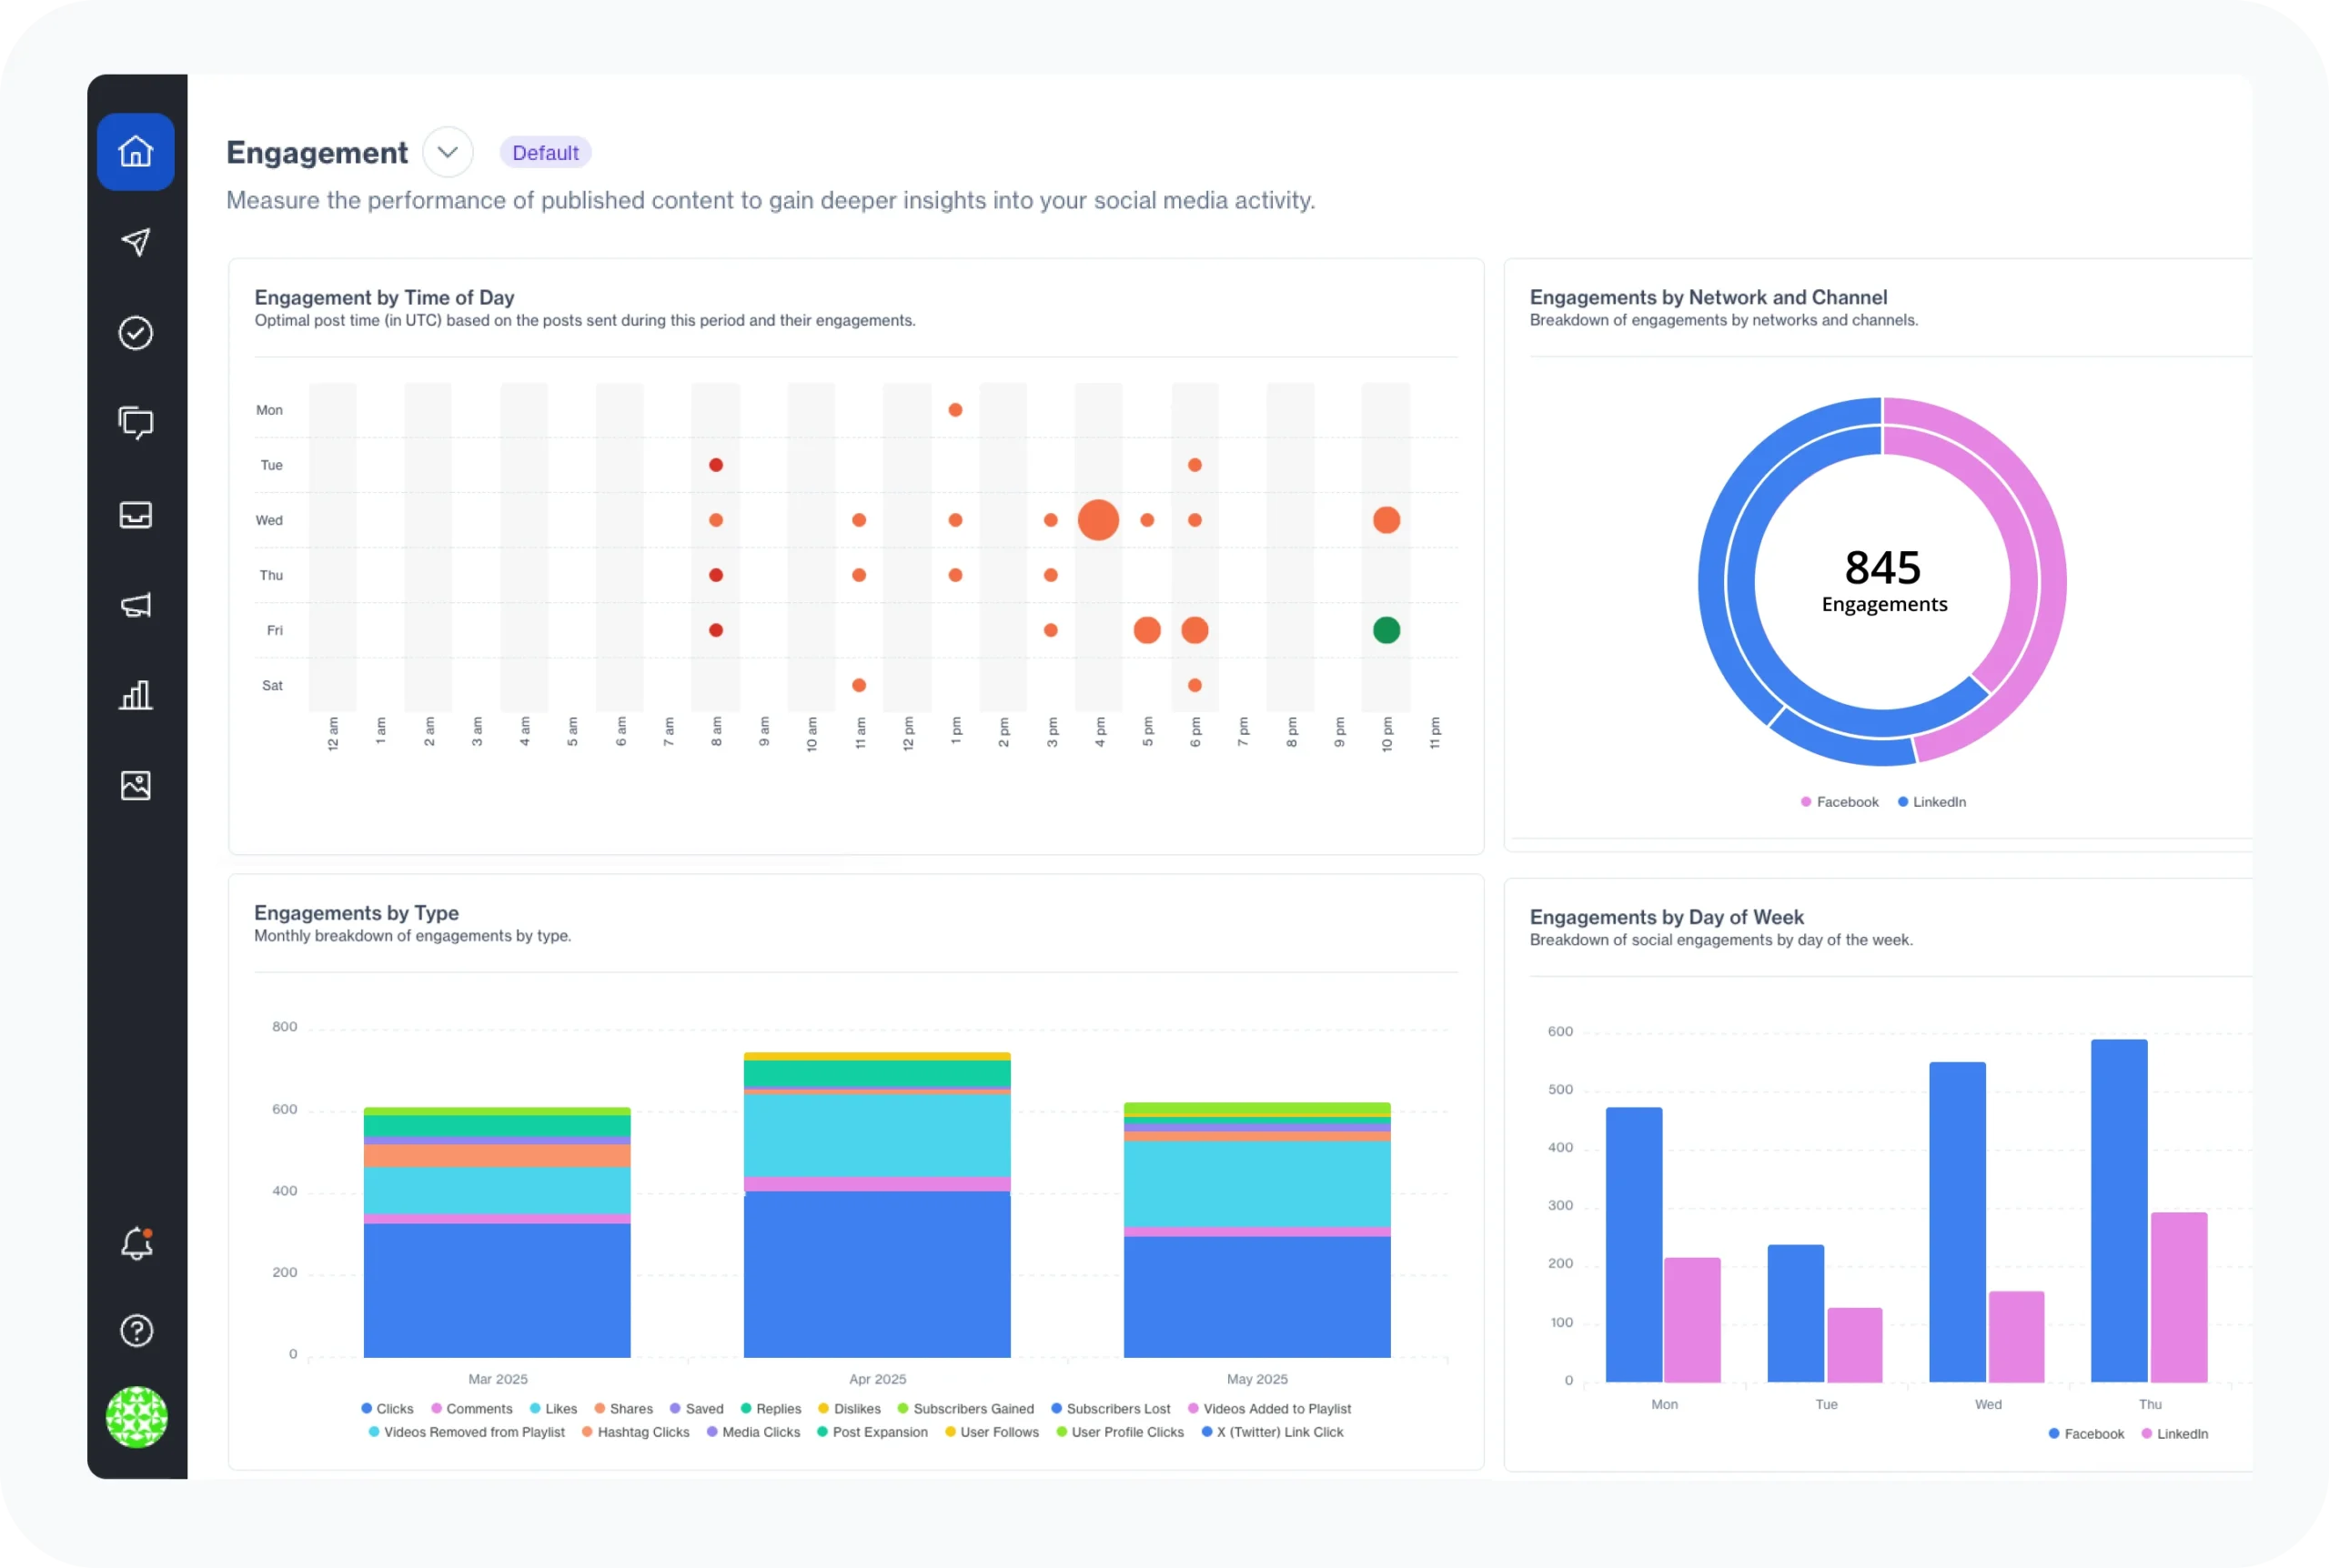Screen dimensions: 2329x1568
Task: Click the Apr 2025 Clicks bar segment
Action: 877,1275
